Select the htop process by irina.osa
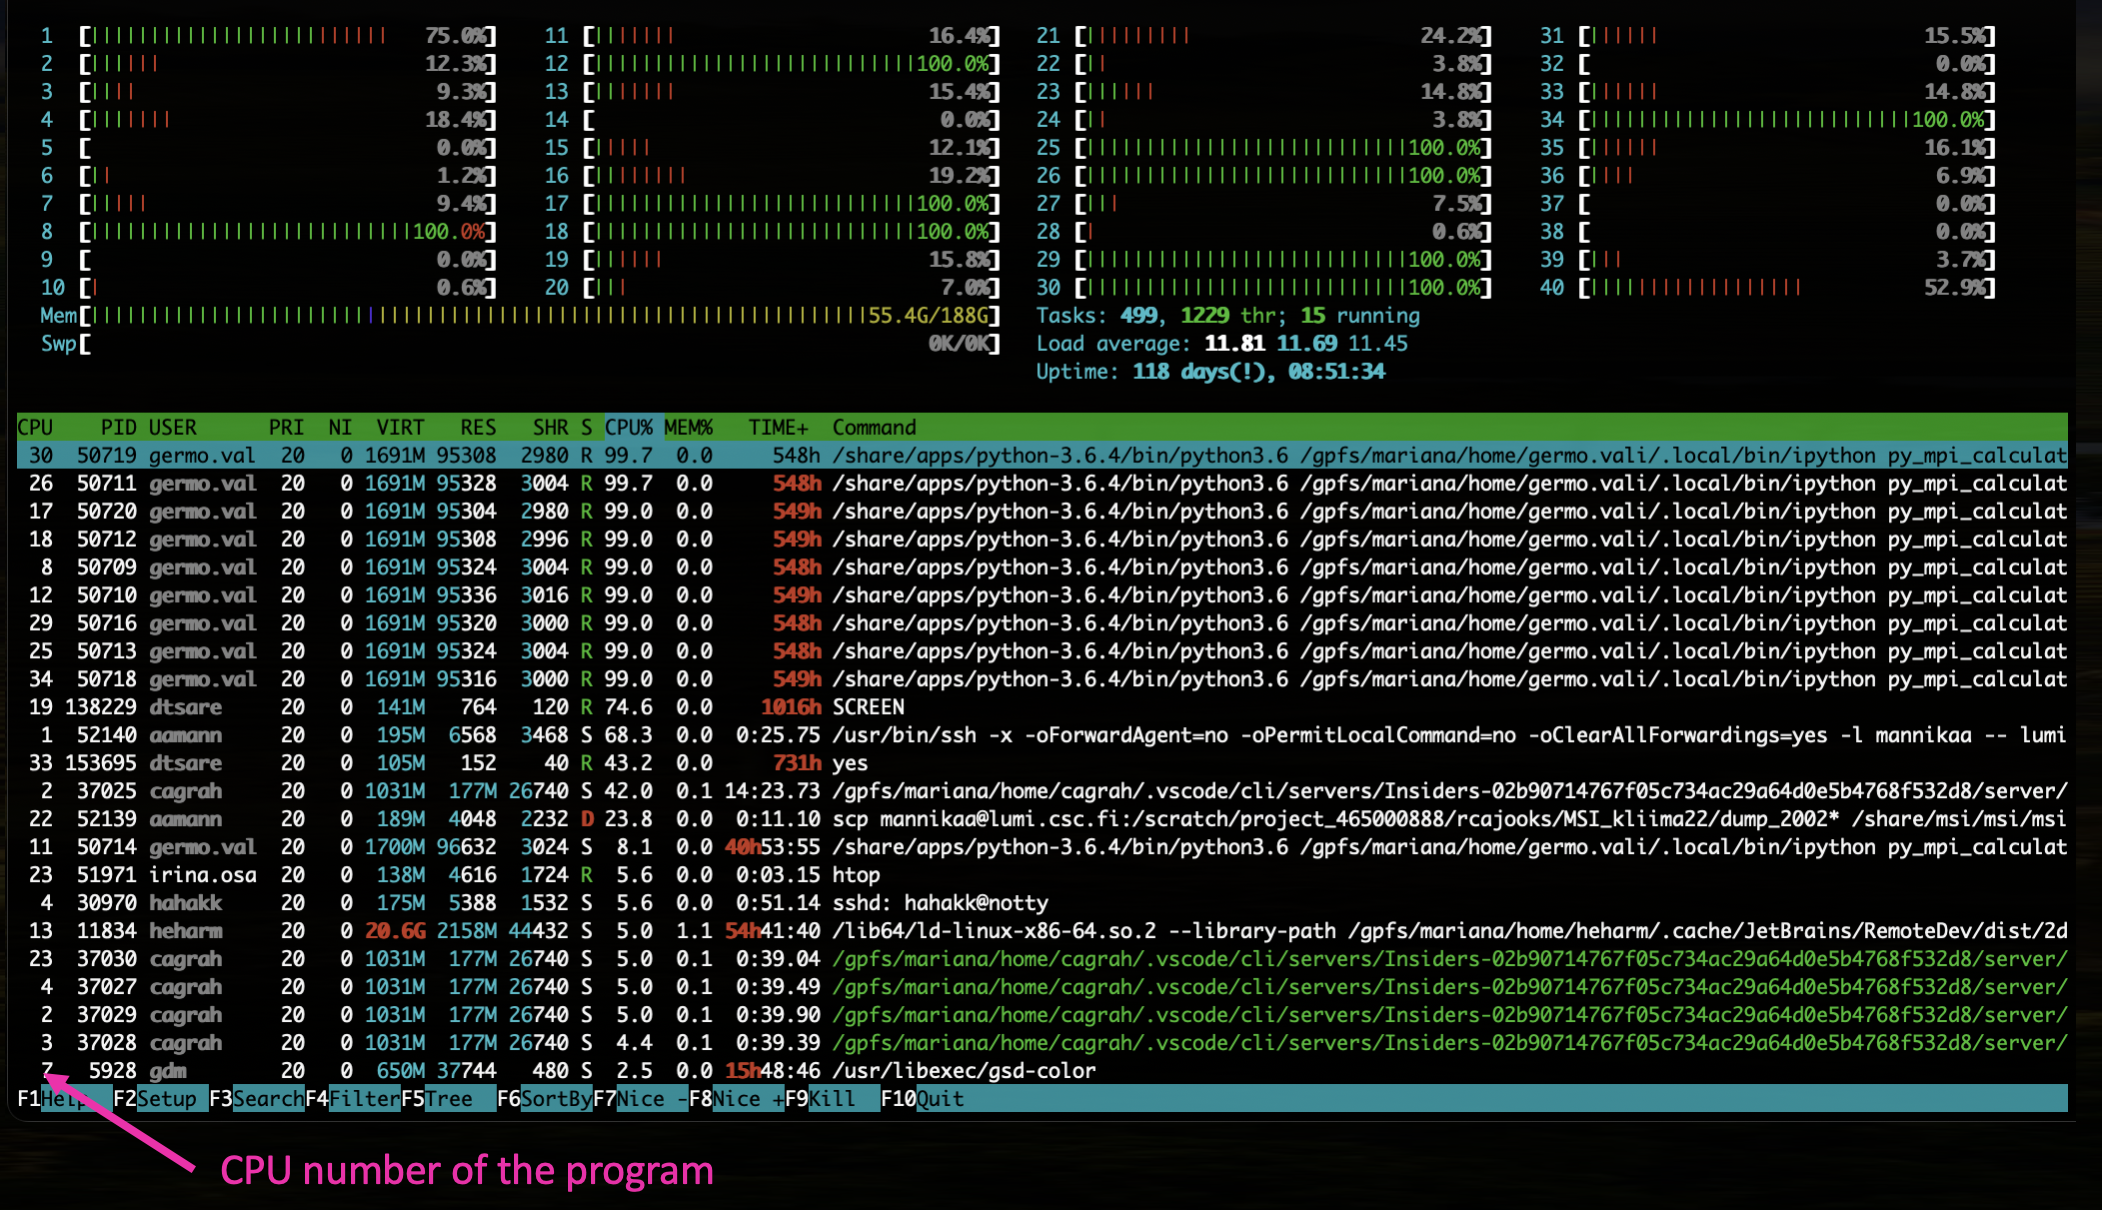 [1042, 875]
